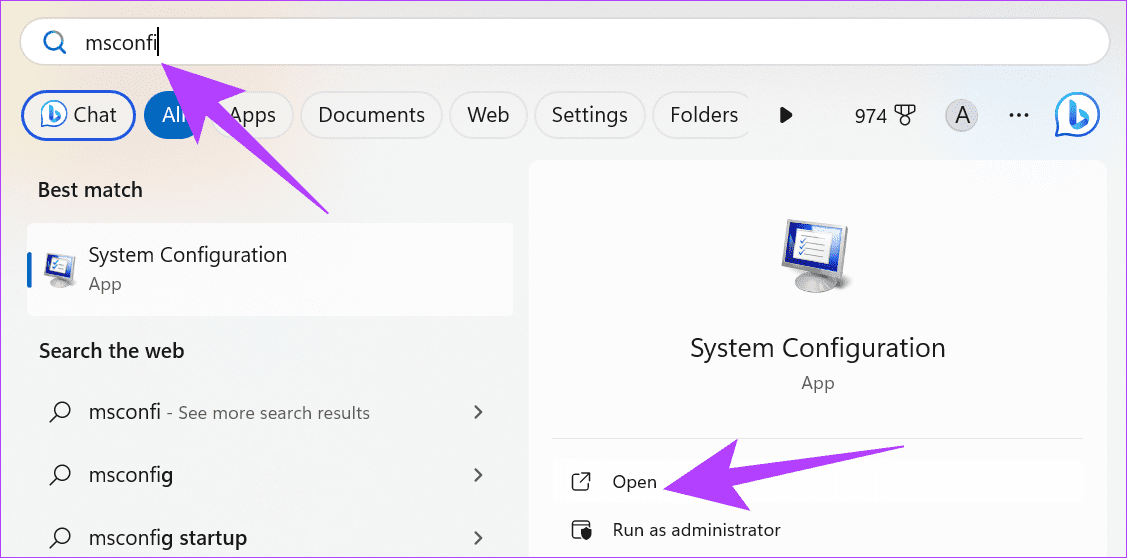Click the Open external-link icon

580,482
